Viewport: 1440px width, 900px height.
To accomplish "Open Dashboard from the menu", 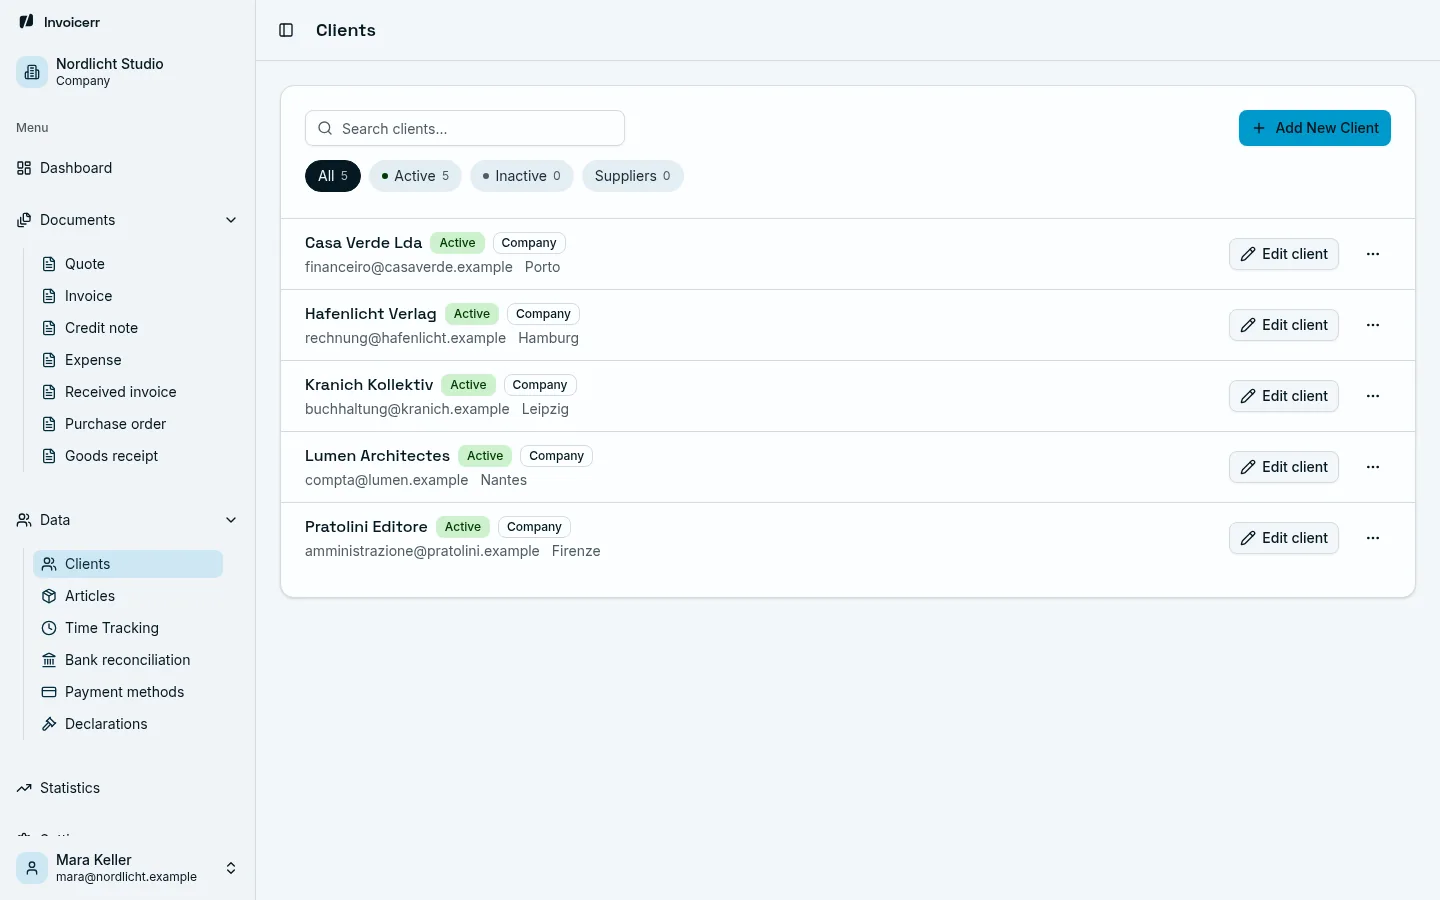I will point(128,168).
